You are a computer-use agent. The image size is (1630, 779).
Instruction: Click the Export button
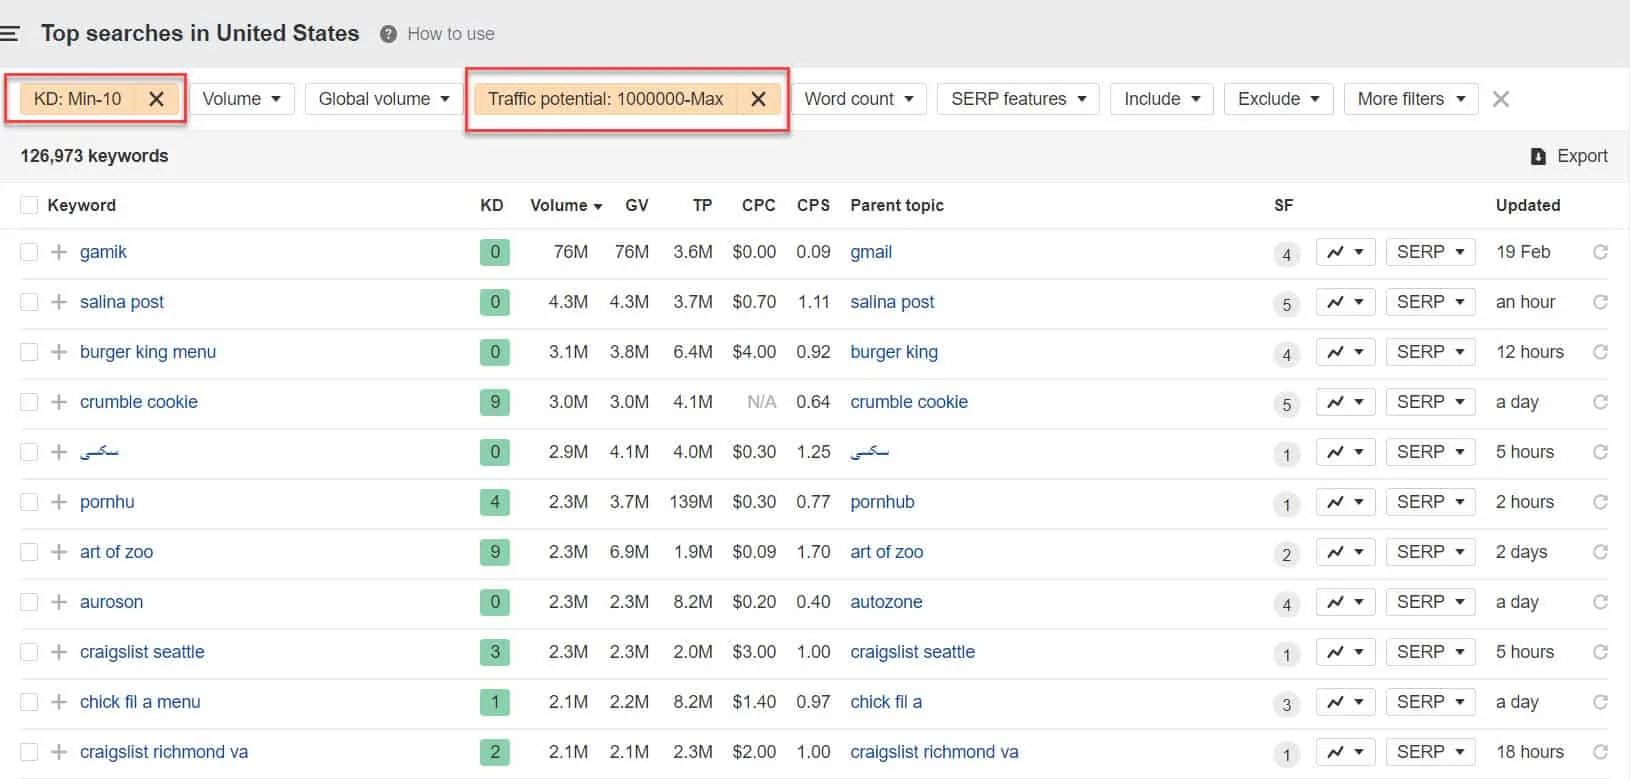point(1569,156)
